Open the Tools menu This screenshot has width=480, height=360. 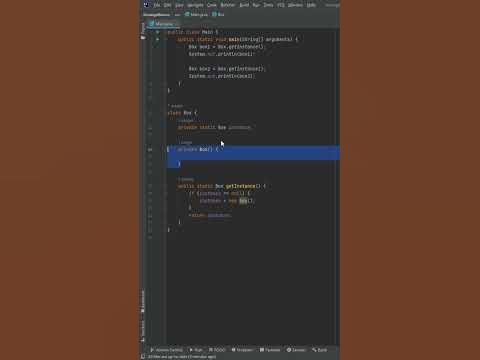tap(268, 5)
